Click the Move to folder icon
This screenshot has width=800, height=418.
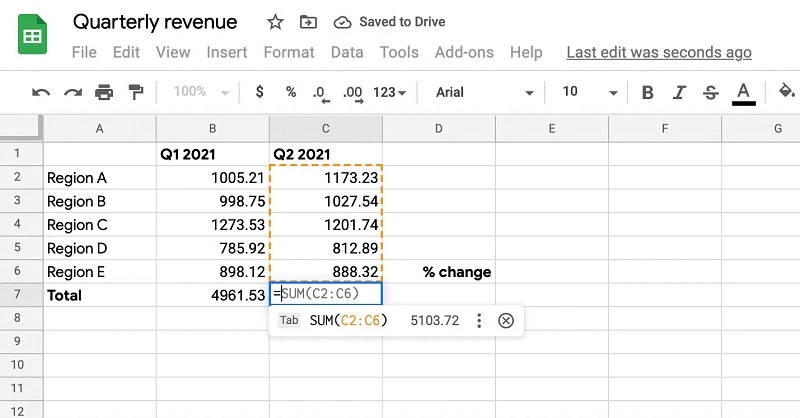point(308,22)
